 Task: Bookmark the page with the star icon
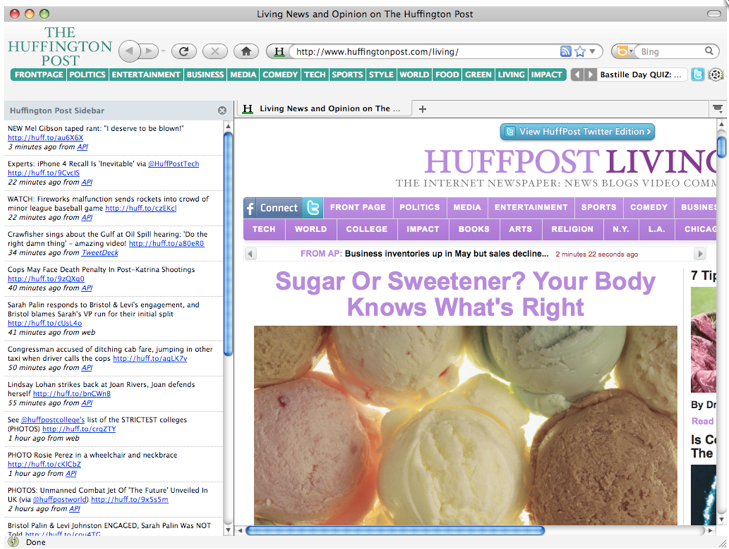click(x=580, y=52)
